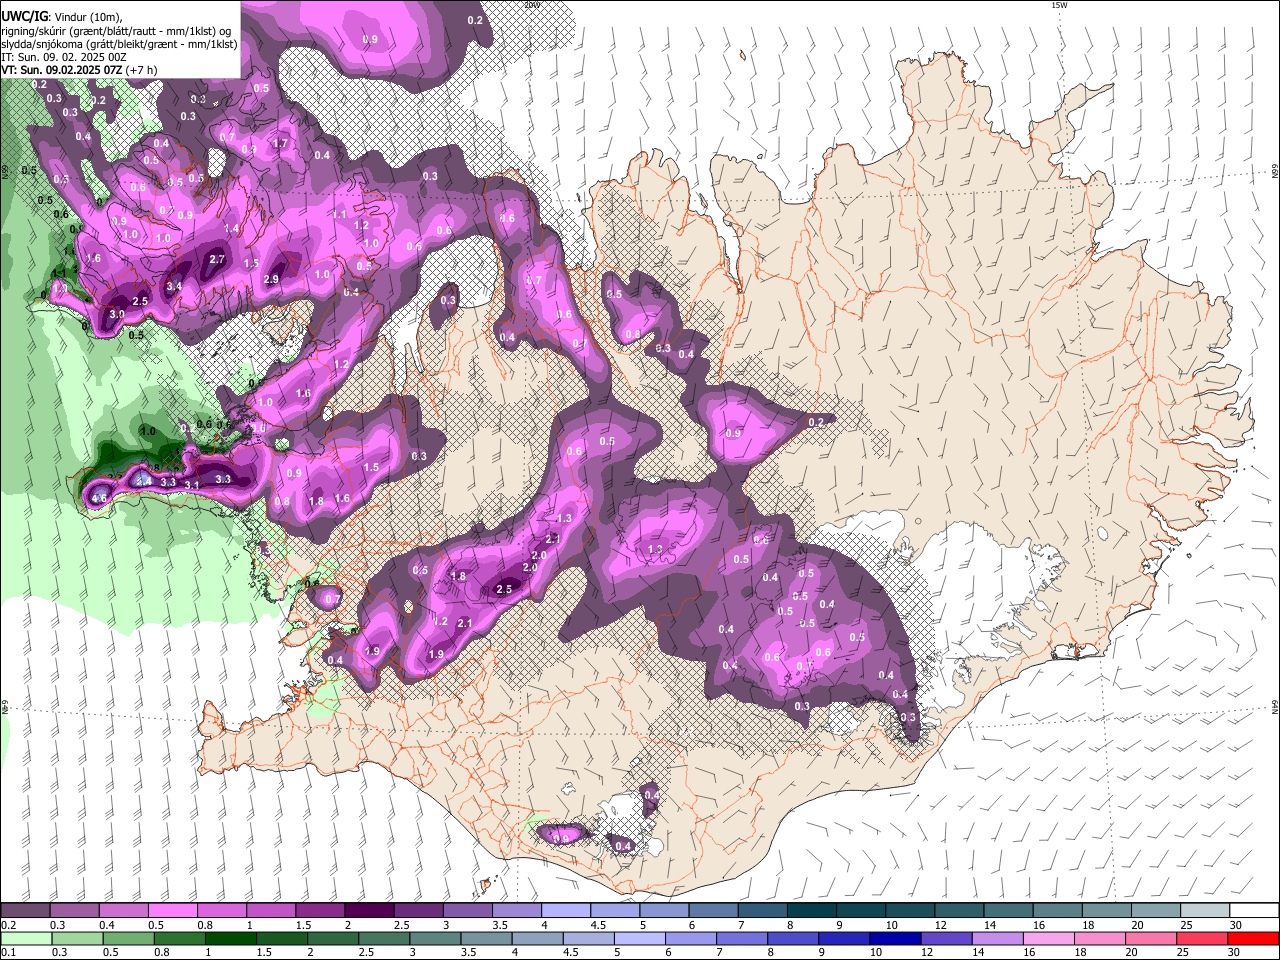Select the darkest green 1 rain legend swatch
This screenshot has width=1280, height=960.
pos(230,938)
